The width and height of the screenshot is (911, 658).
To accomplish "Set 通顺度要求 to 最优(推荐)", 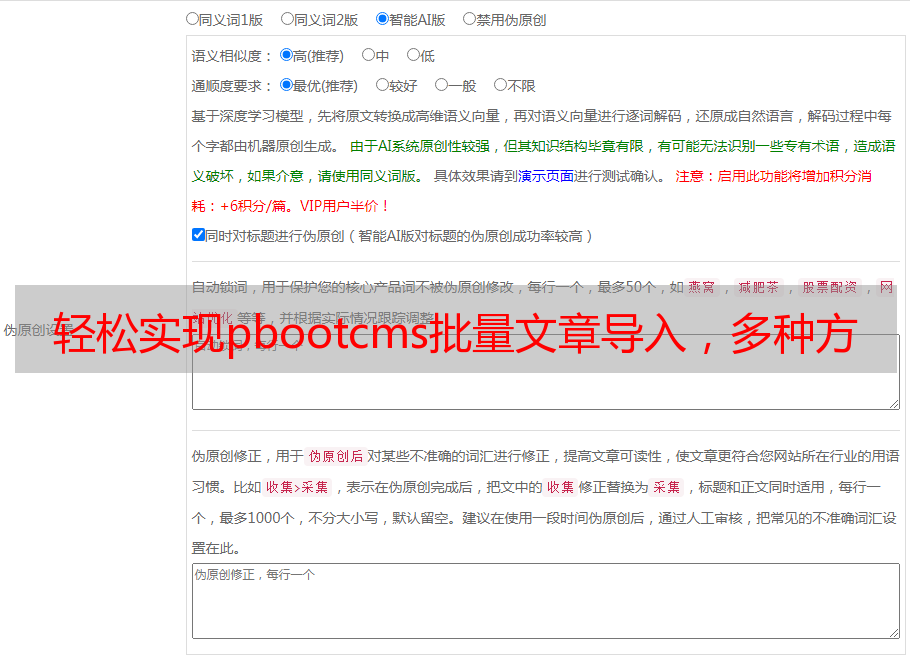I will coord(286,85).
